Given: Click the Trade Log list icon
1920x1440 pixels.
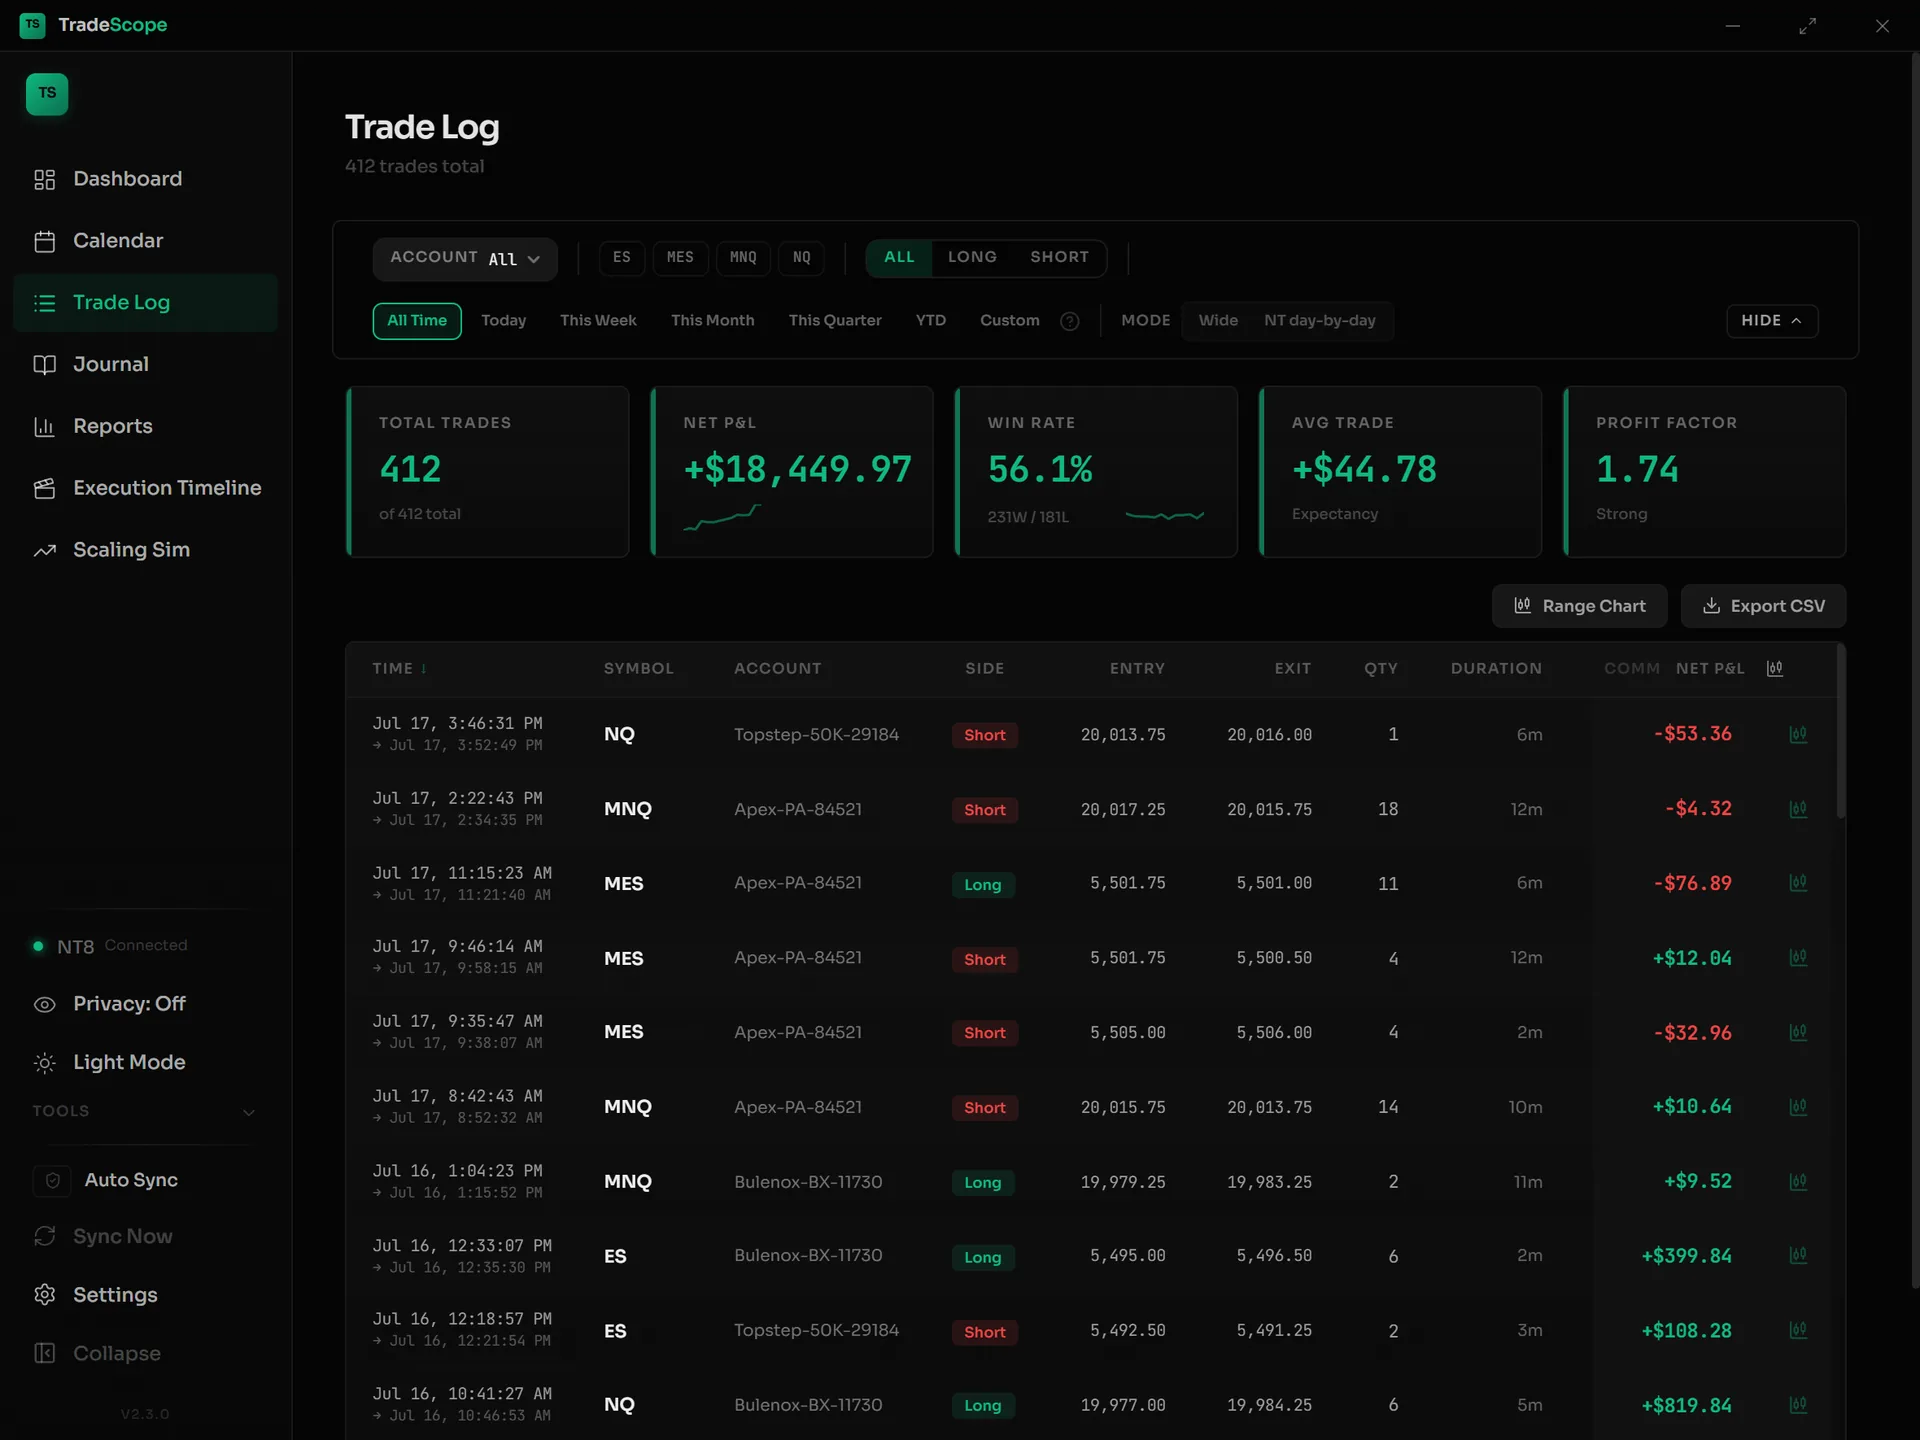Looking at the screenshot, I should pos(44,303).
